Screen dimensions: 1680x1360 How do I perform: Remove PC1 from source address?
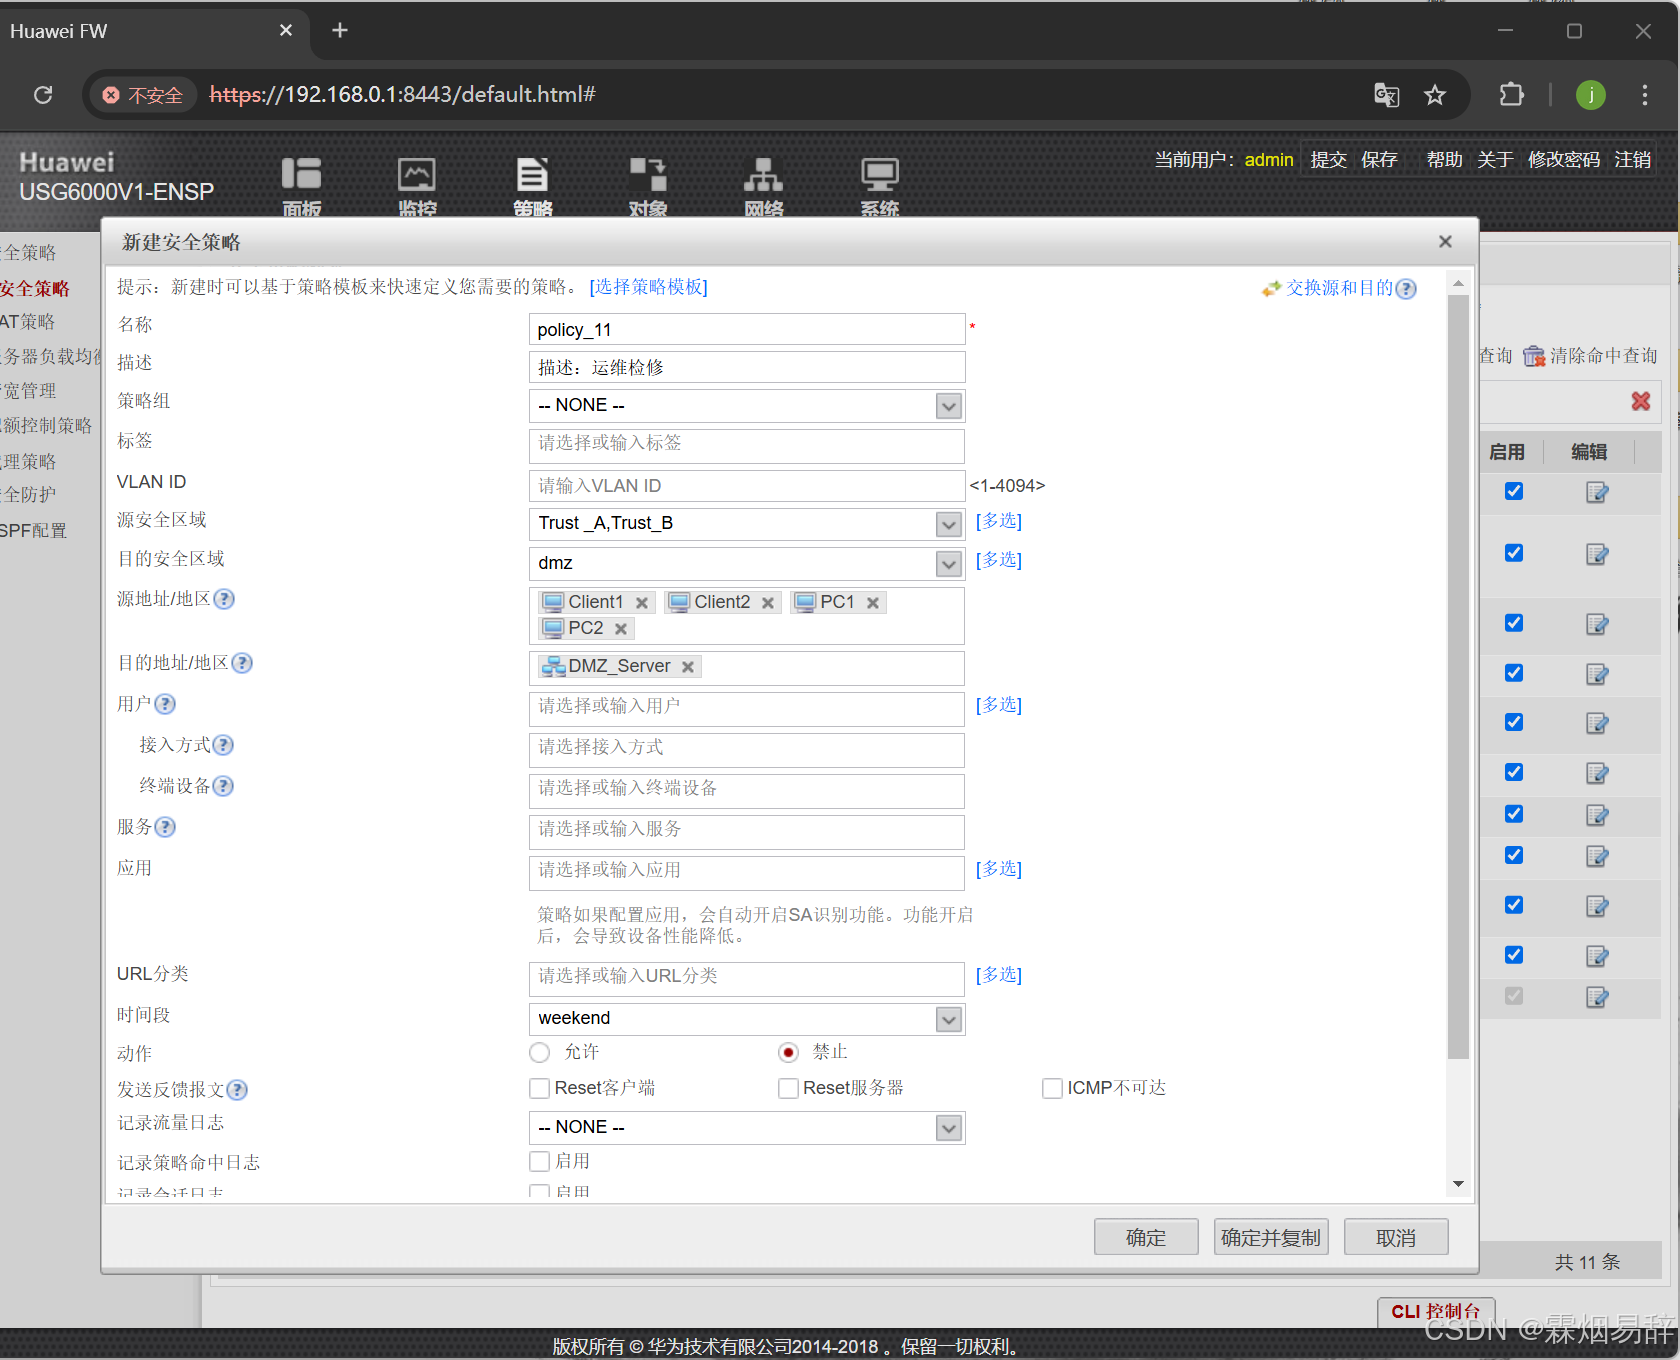(873, 603)
